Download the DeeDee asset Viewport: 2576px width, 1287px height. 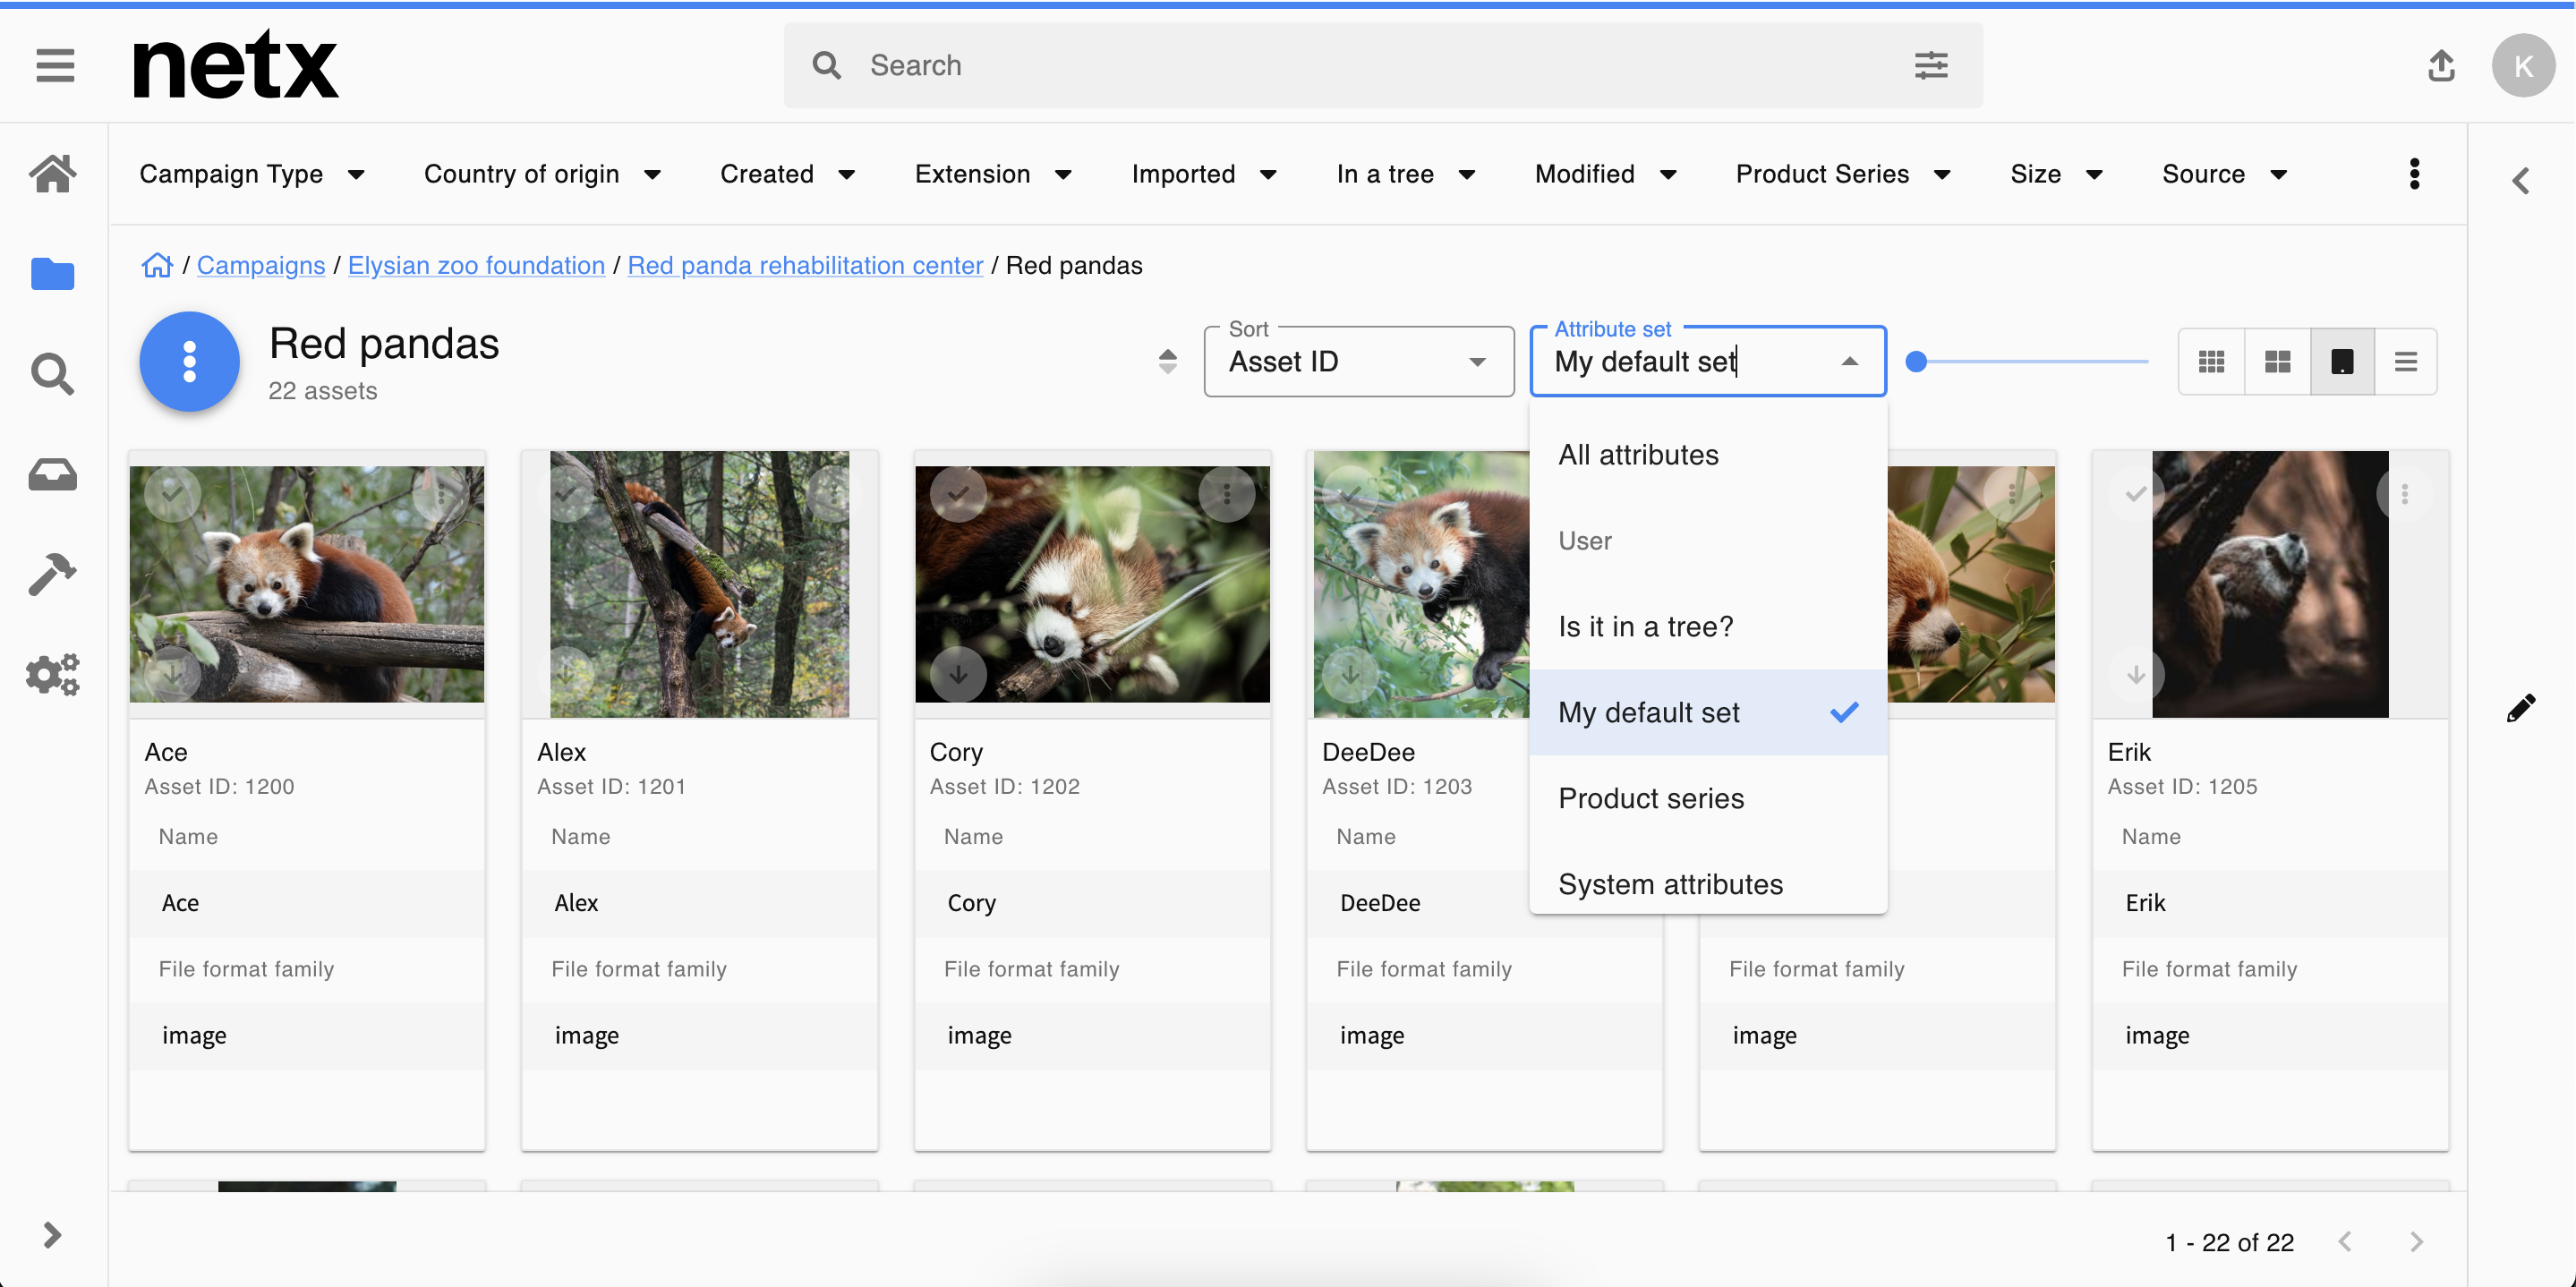[x=1351, y=675]
